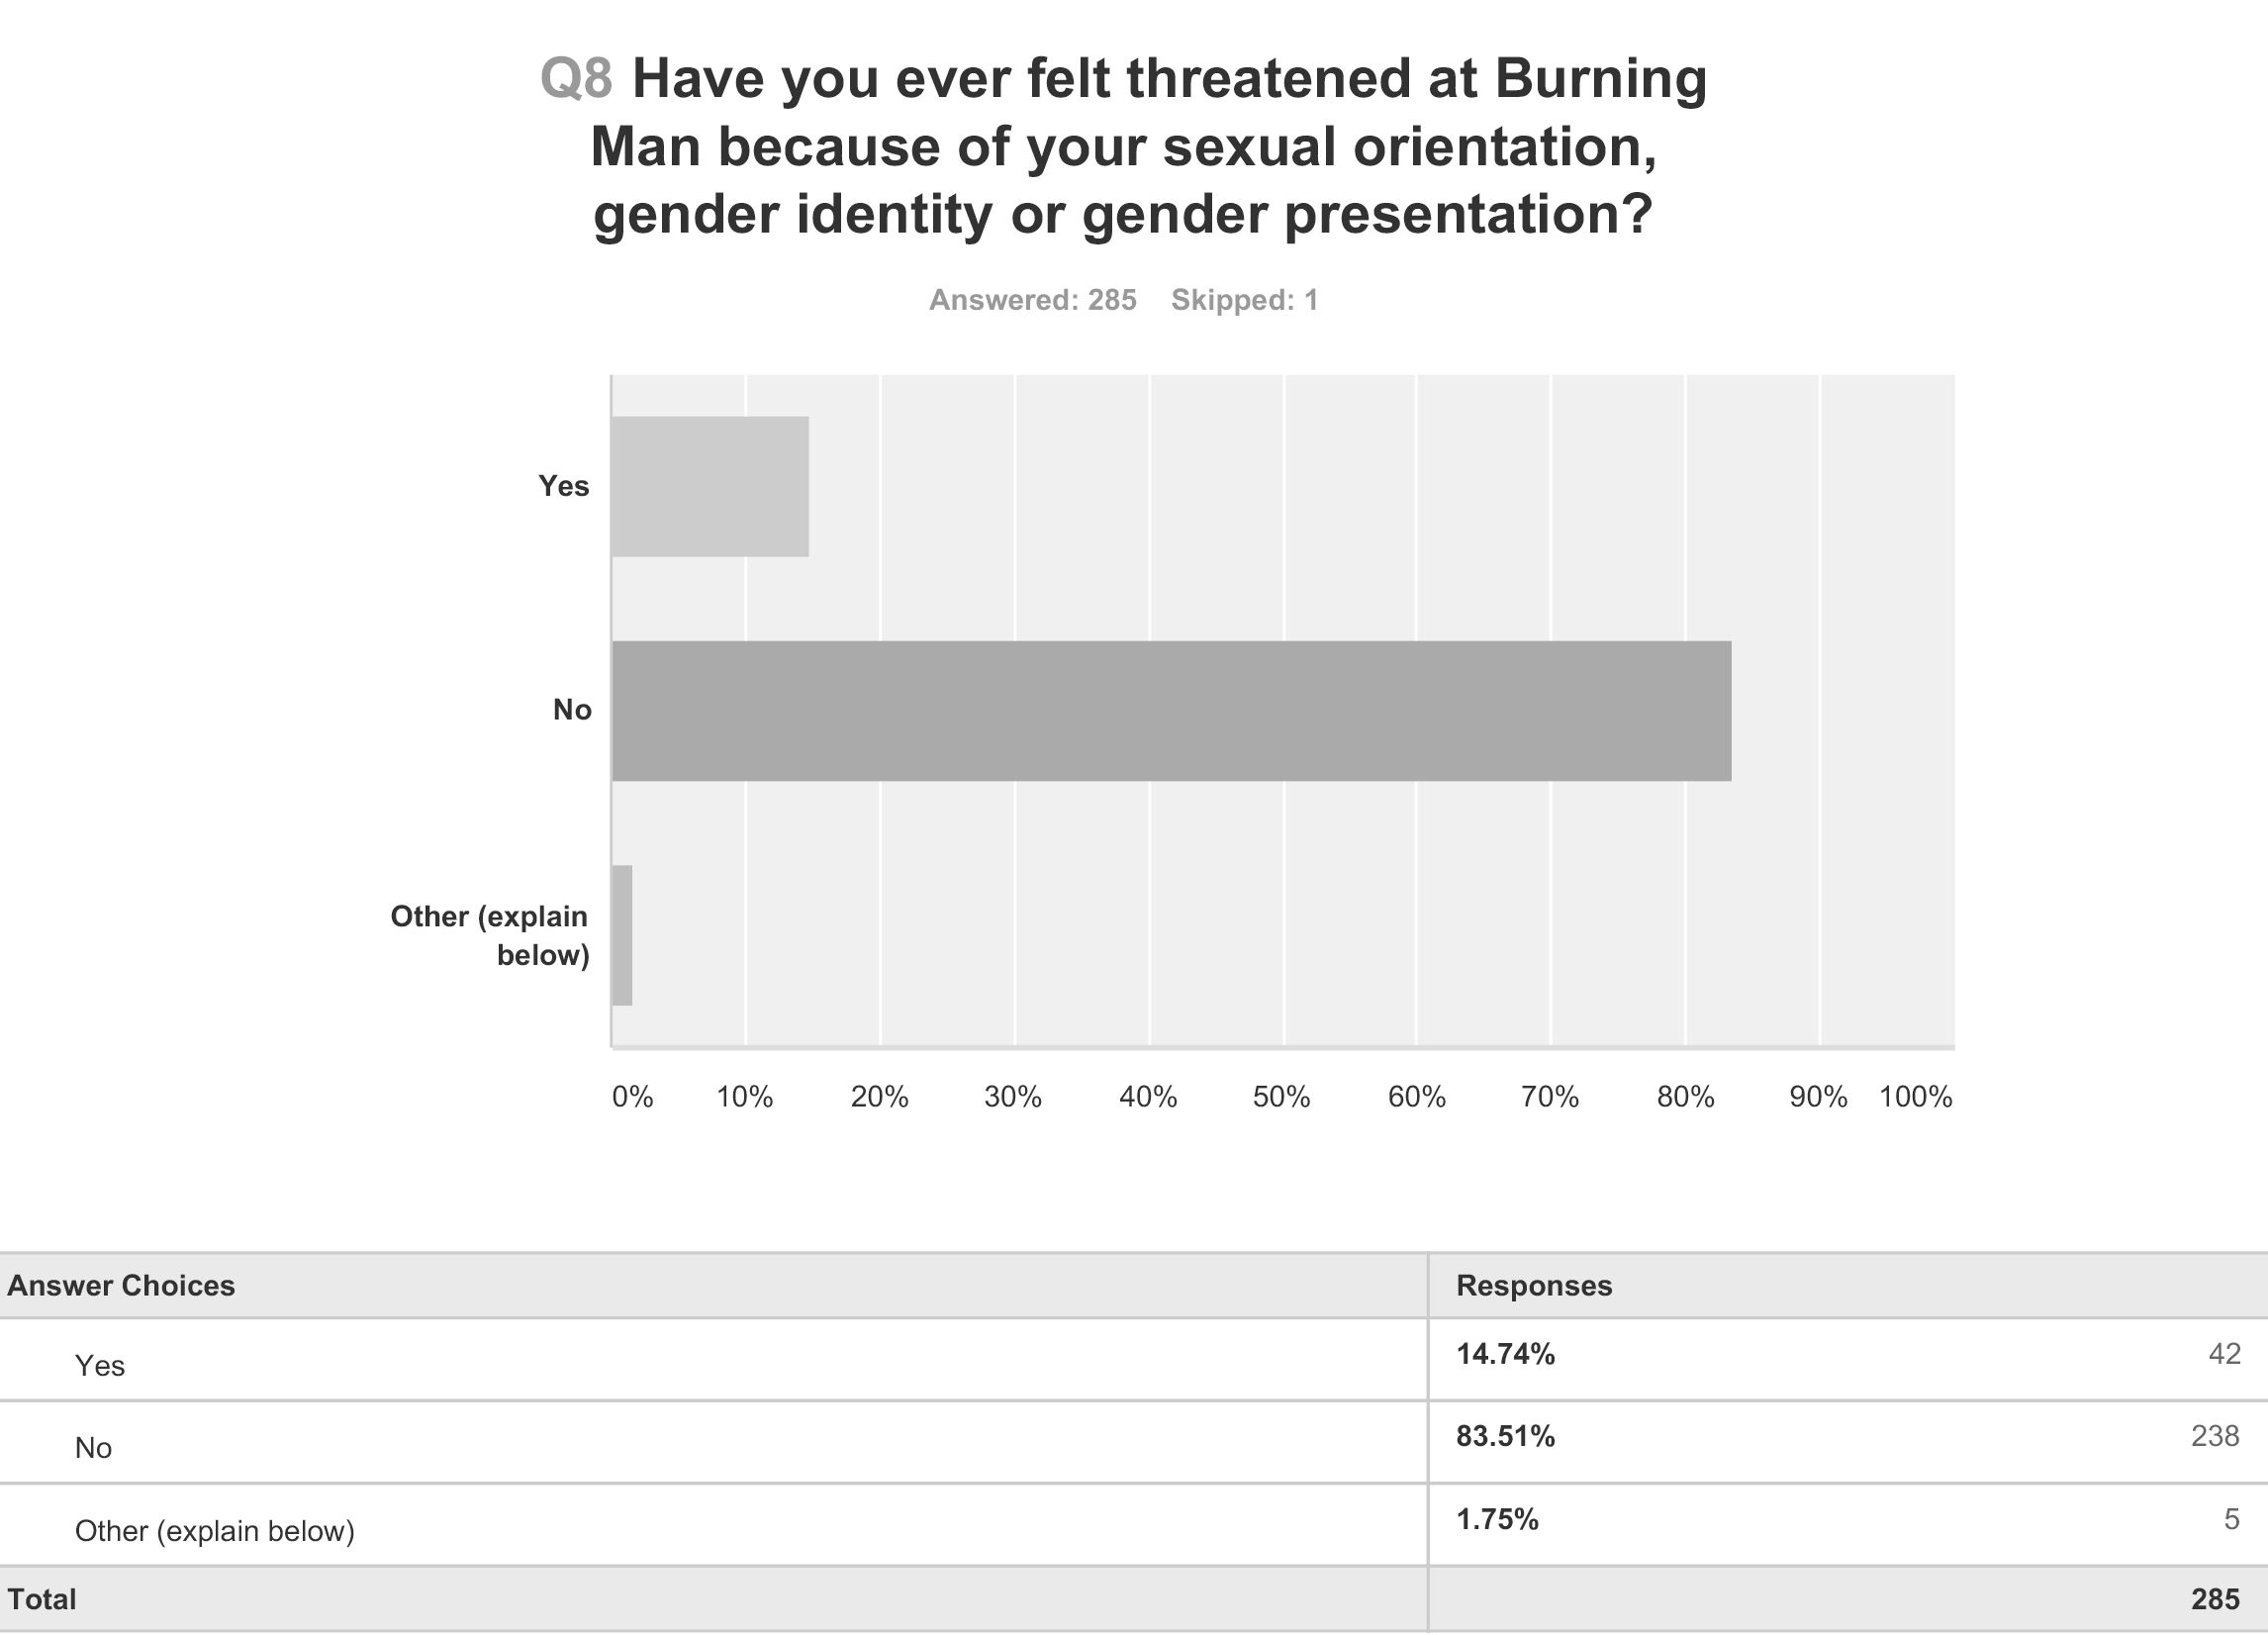Click the No bar in the chart

1171,711
